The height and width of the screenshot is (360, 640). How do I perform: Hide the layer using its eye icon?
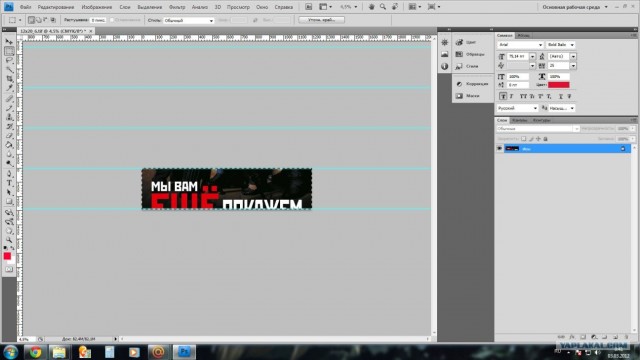coord(499,149)
